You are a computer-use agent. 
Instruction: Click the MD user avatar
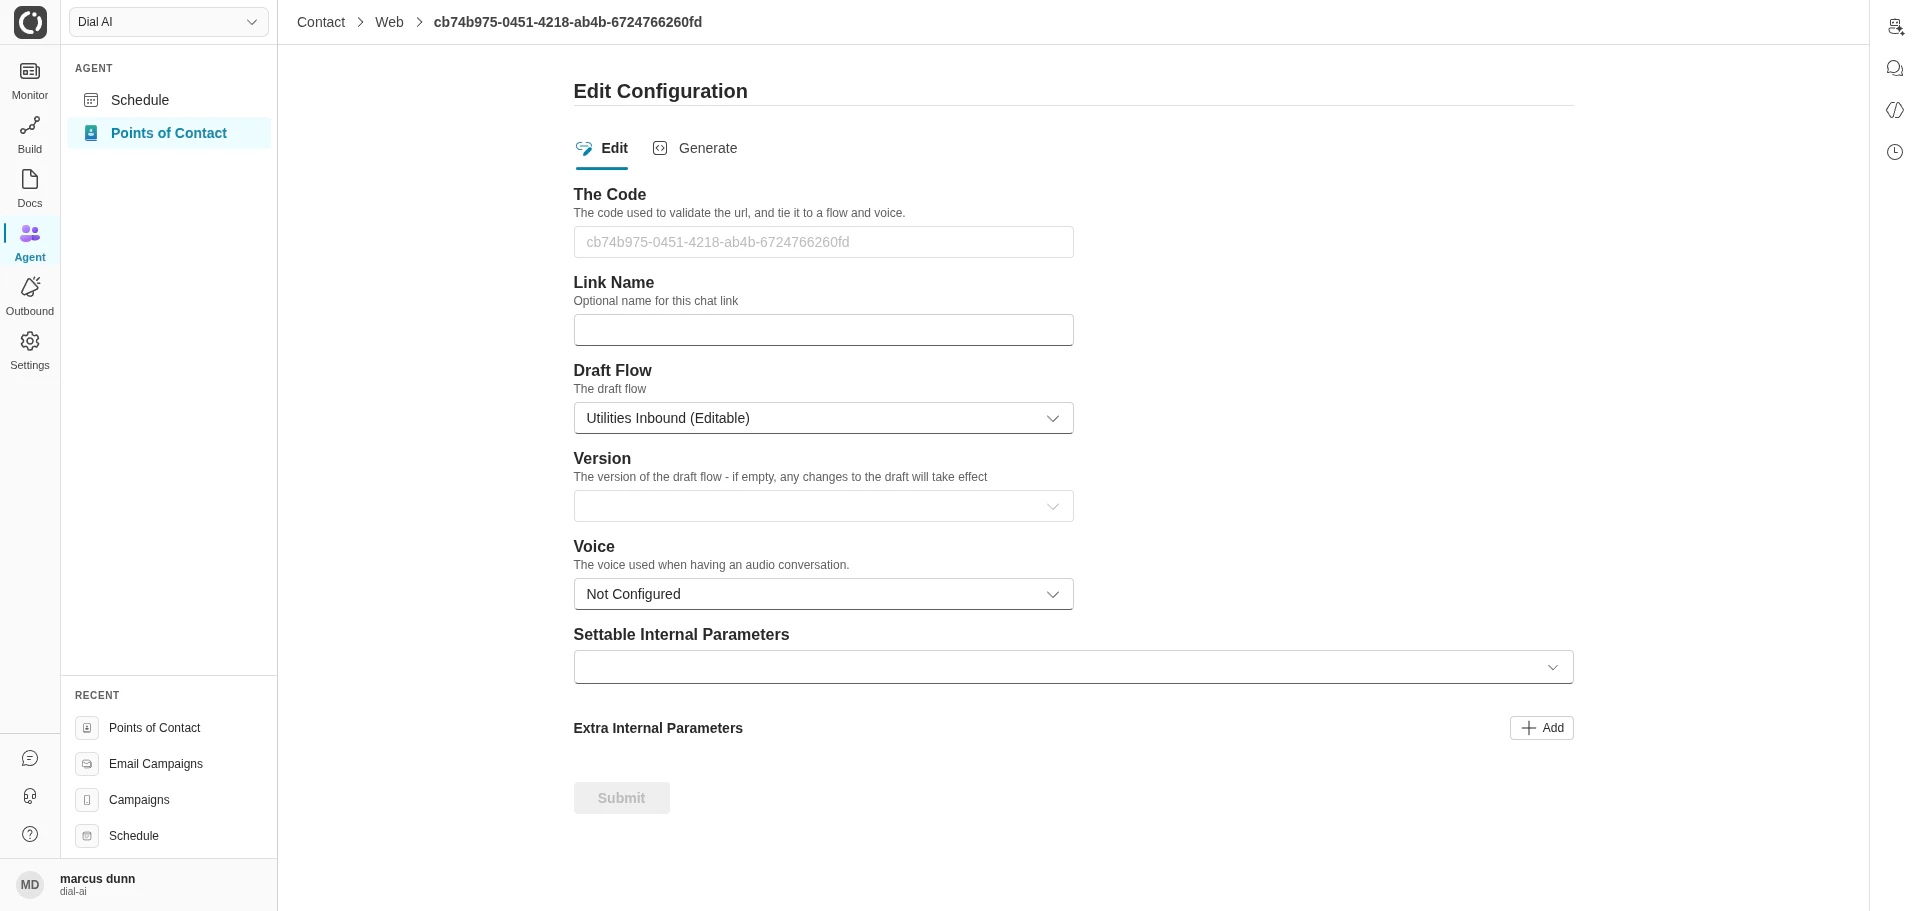pos(30,885)
